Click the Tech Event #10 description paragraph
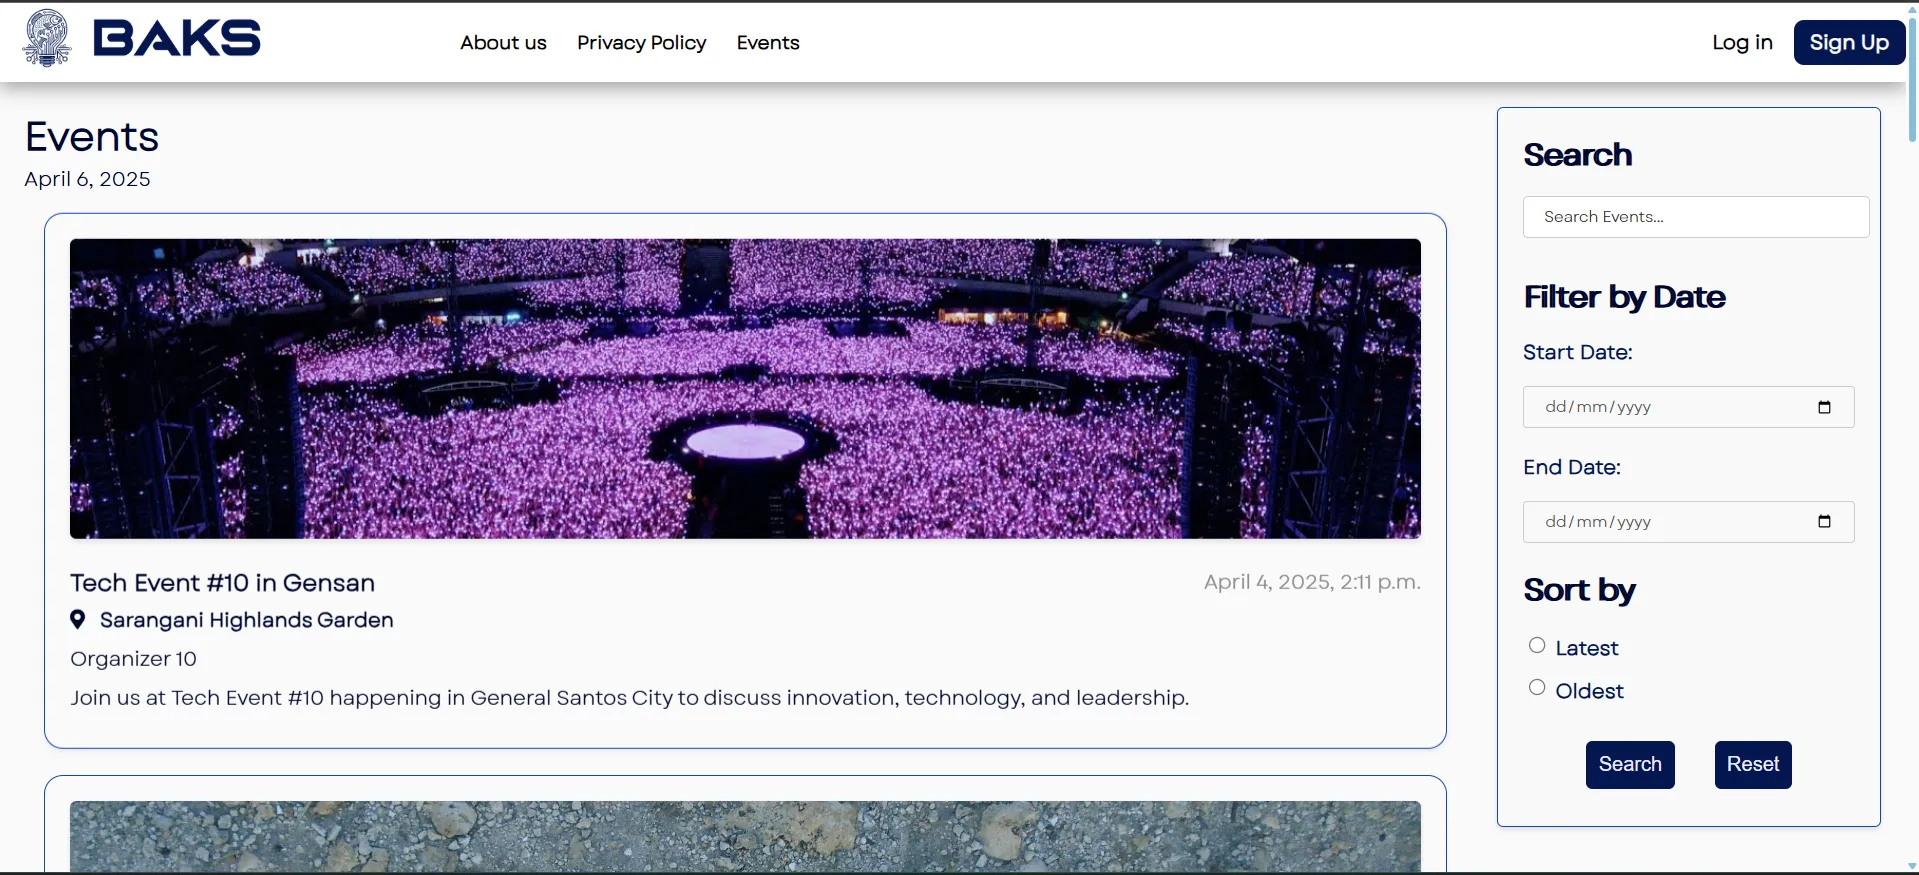The height and width of the screenshot is (875, 1919). pyautogui.click(x=630, y=698)
